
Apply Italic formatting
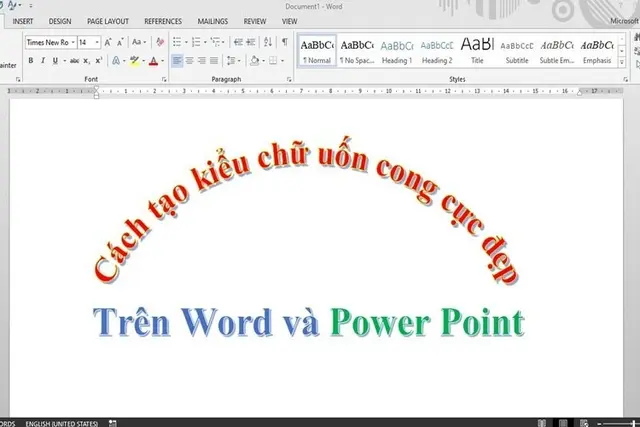pyautogui.click(x=43, y=61)
